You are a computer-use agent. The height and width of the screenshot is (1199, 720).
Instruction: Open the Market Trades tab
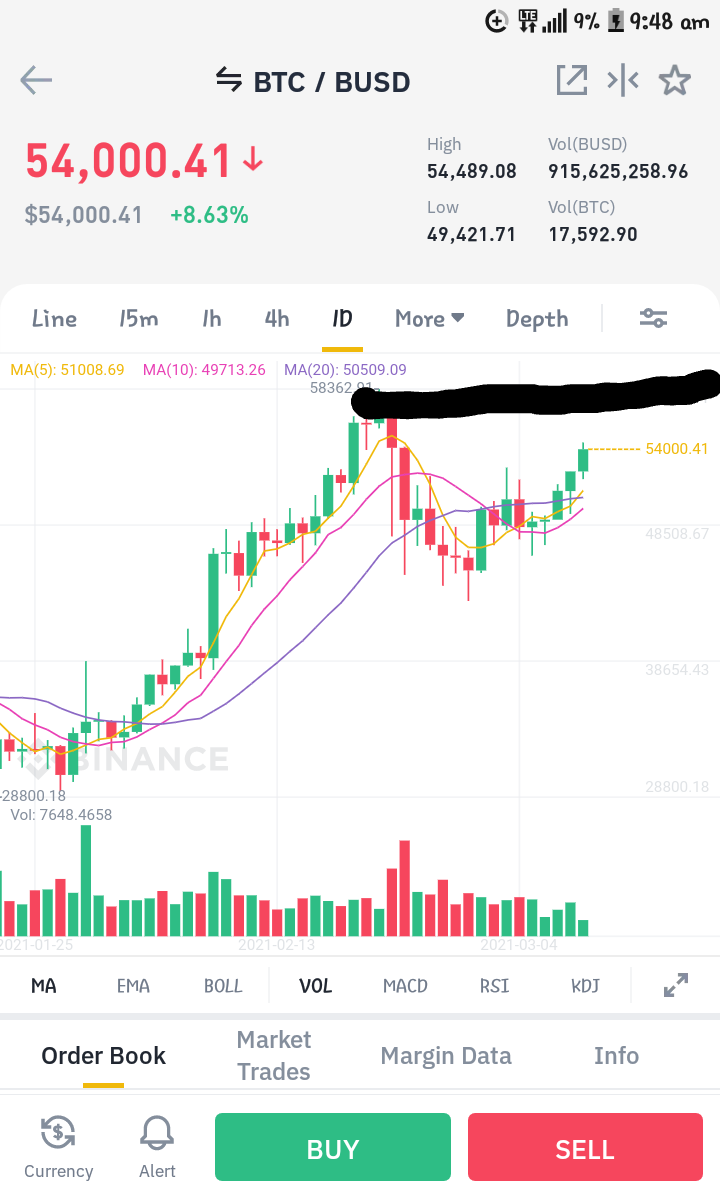(x=274, y=1055)
